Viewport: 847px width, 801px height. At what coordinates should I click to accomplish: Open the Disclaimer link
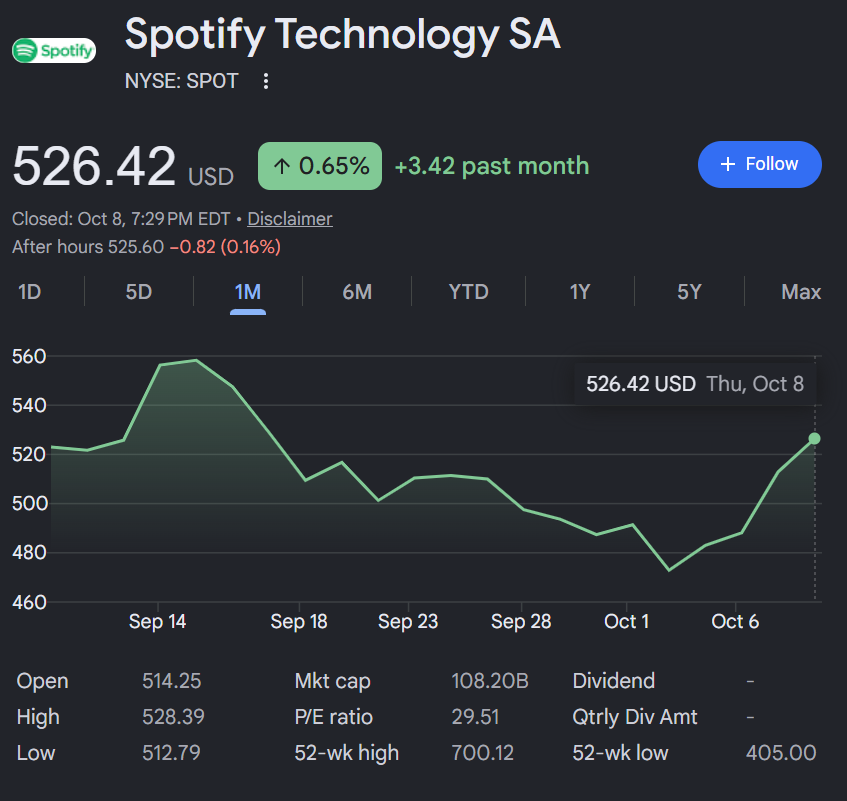tap(290, 219)
